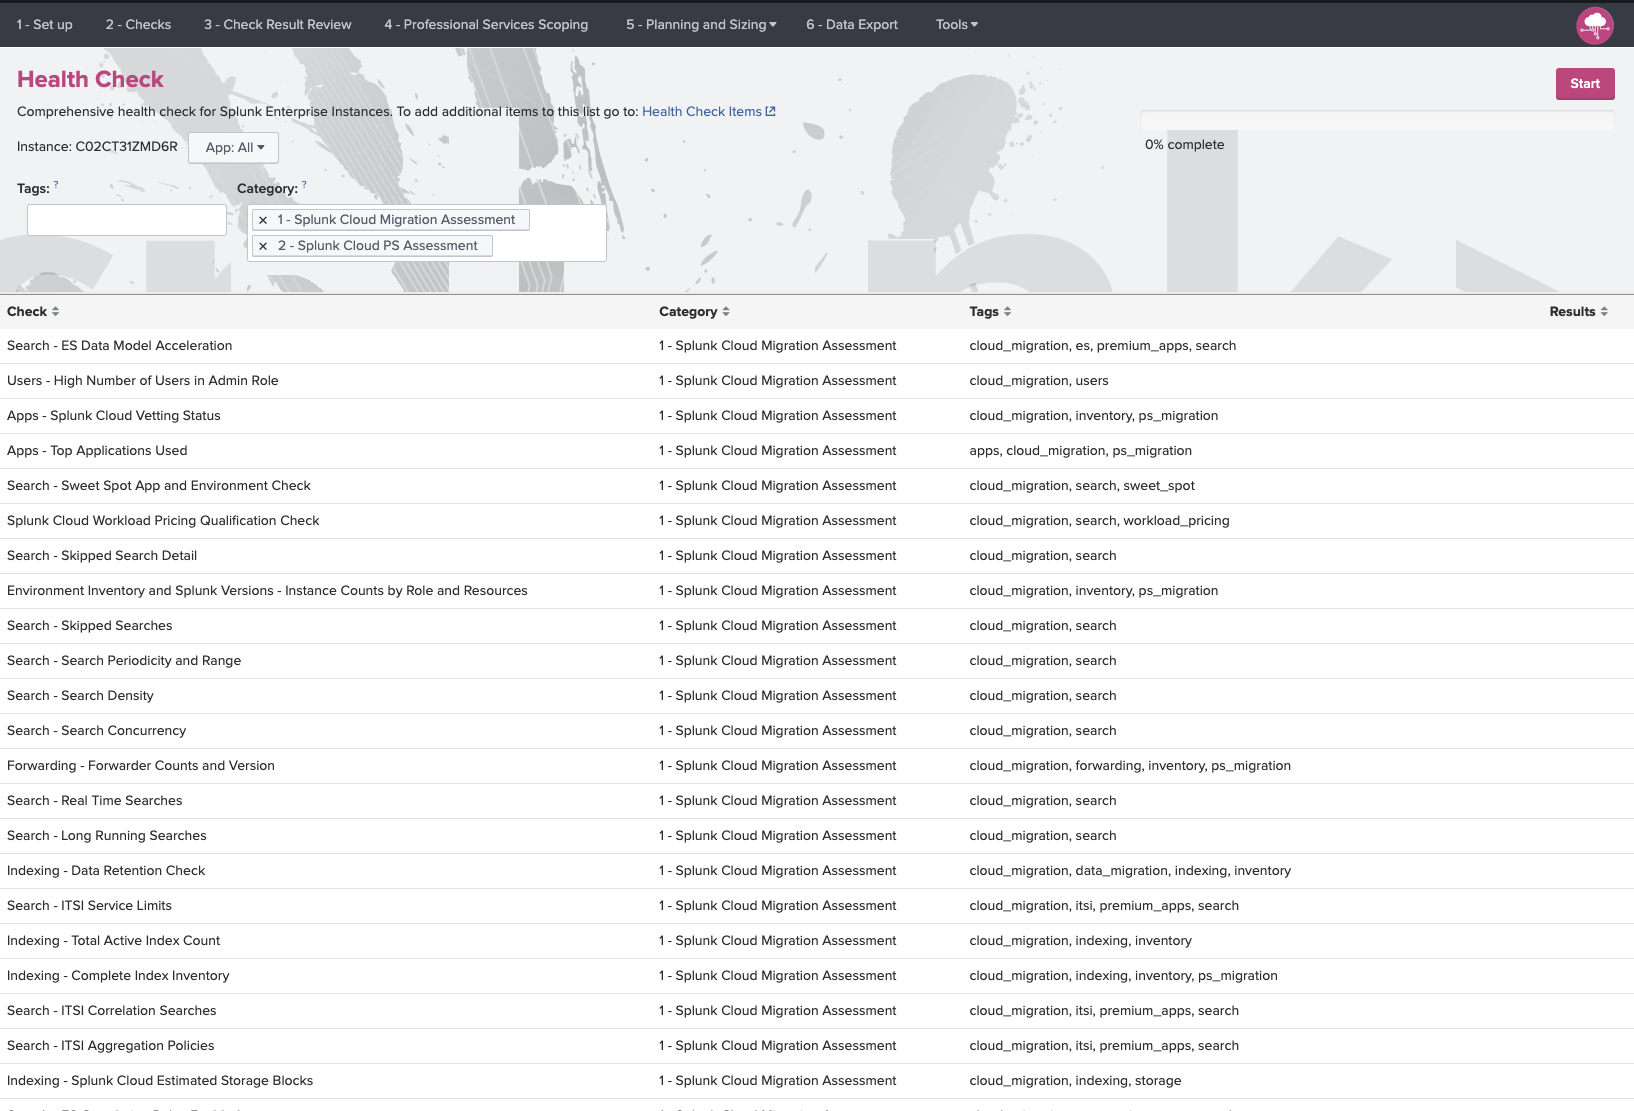This screenshot has height=1111, width=1634.
Task: Click tags cell 'cloud_migration, search, workload_pricing'
Action: pyautogui.click(x=1099, y=521)
